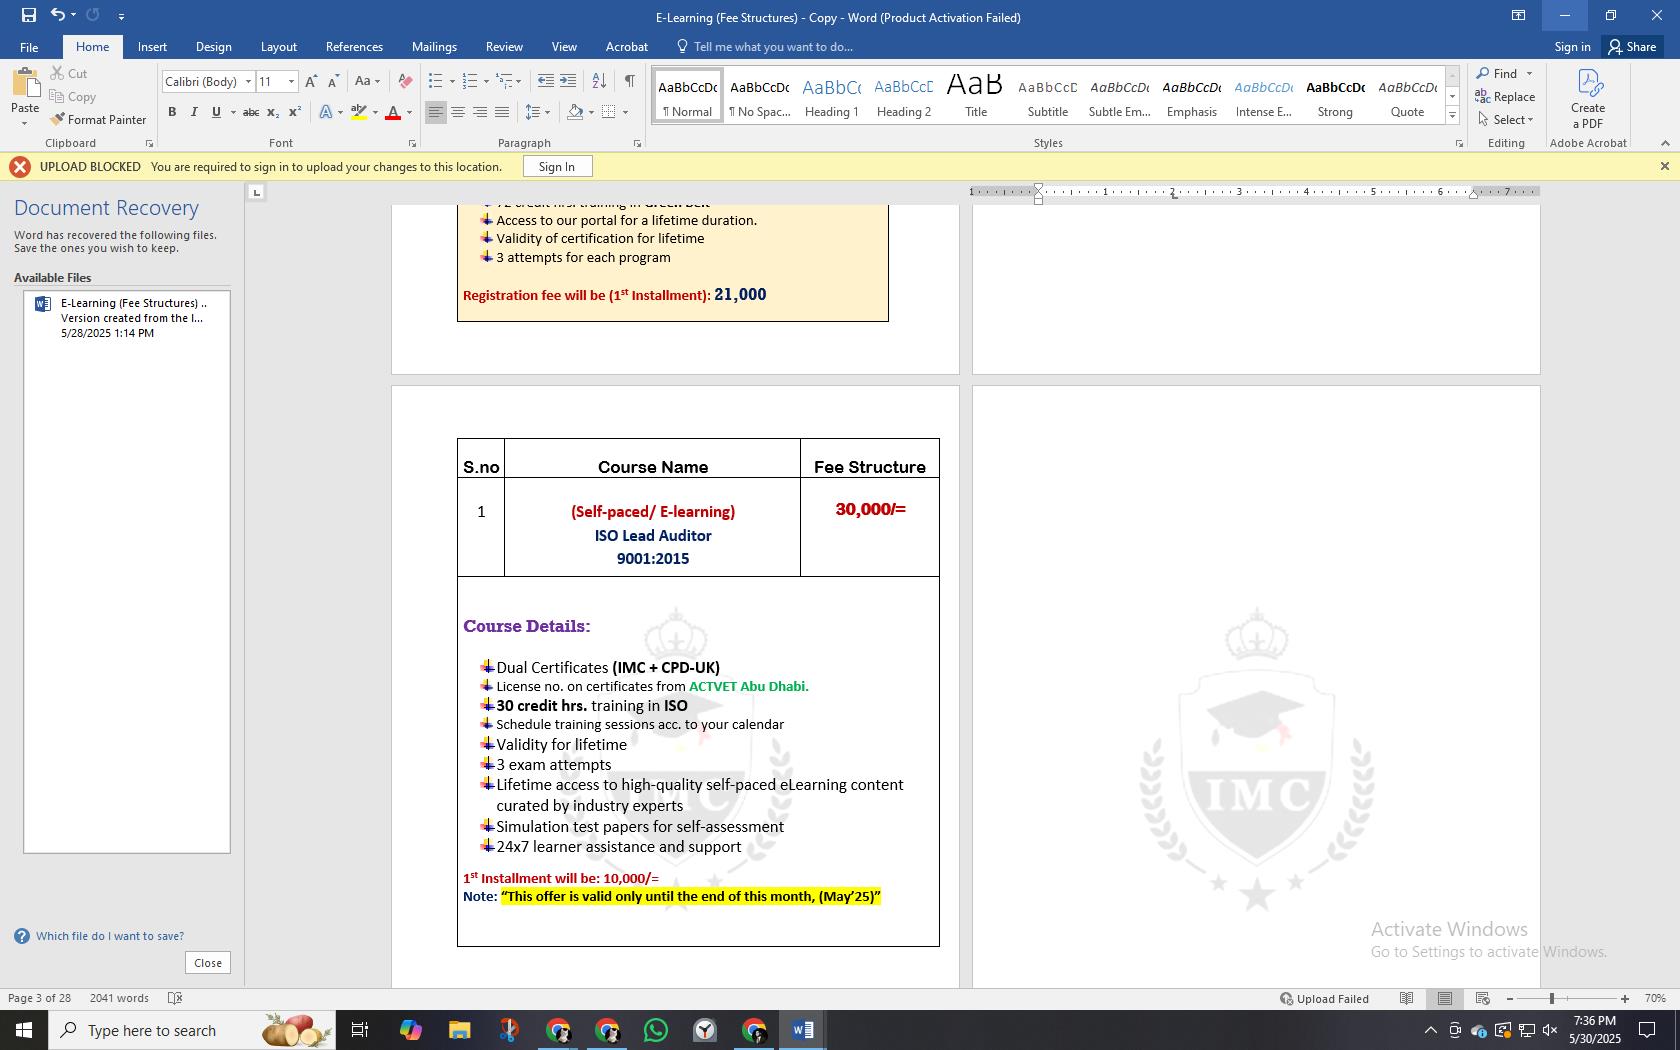The width and height of the screenshot is (1680, 1050).
Task: Open WhatsApp from the taskbar
Action: pos(656,1030)
